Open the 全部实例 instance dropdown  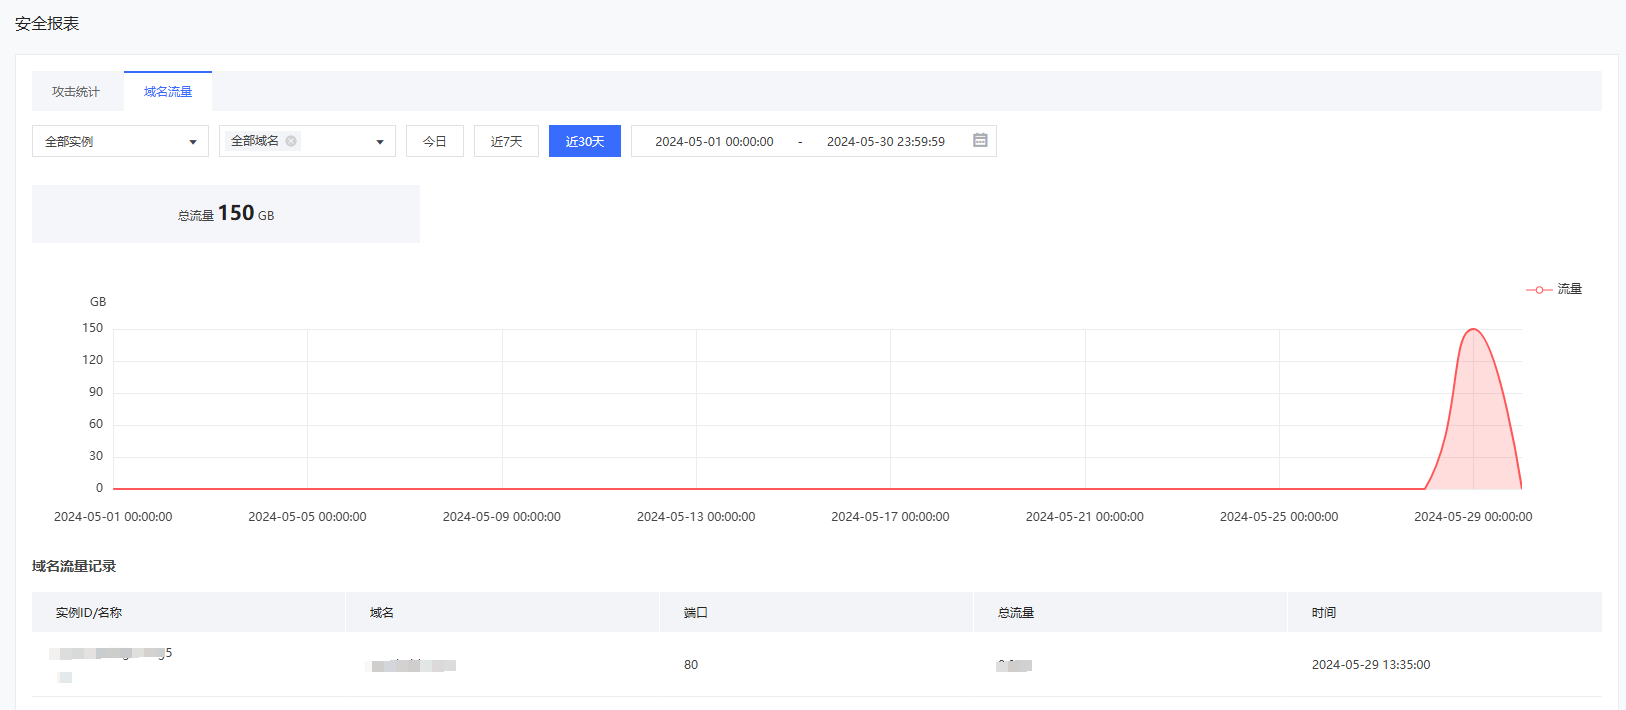click(120, 141)
